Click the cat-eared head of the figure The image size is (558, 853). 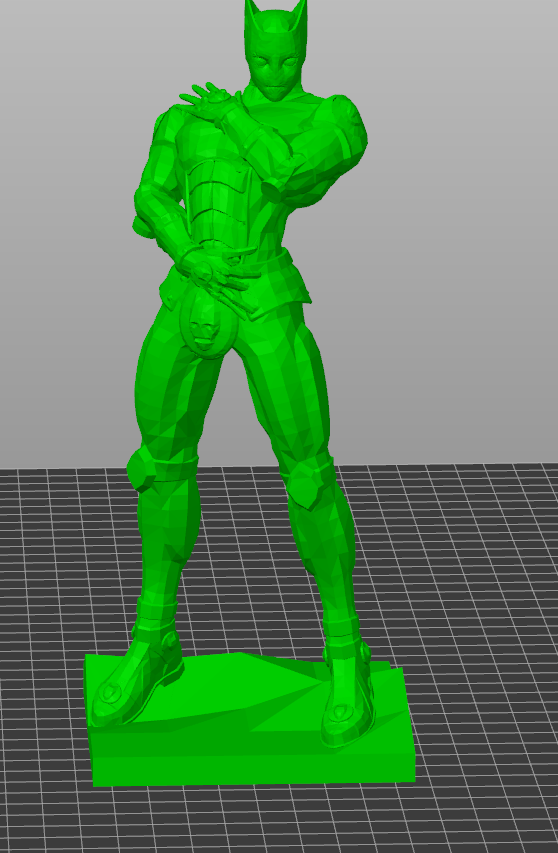(275, 50)
